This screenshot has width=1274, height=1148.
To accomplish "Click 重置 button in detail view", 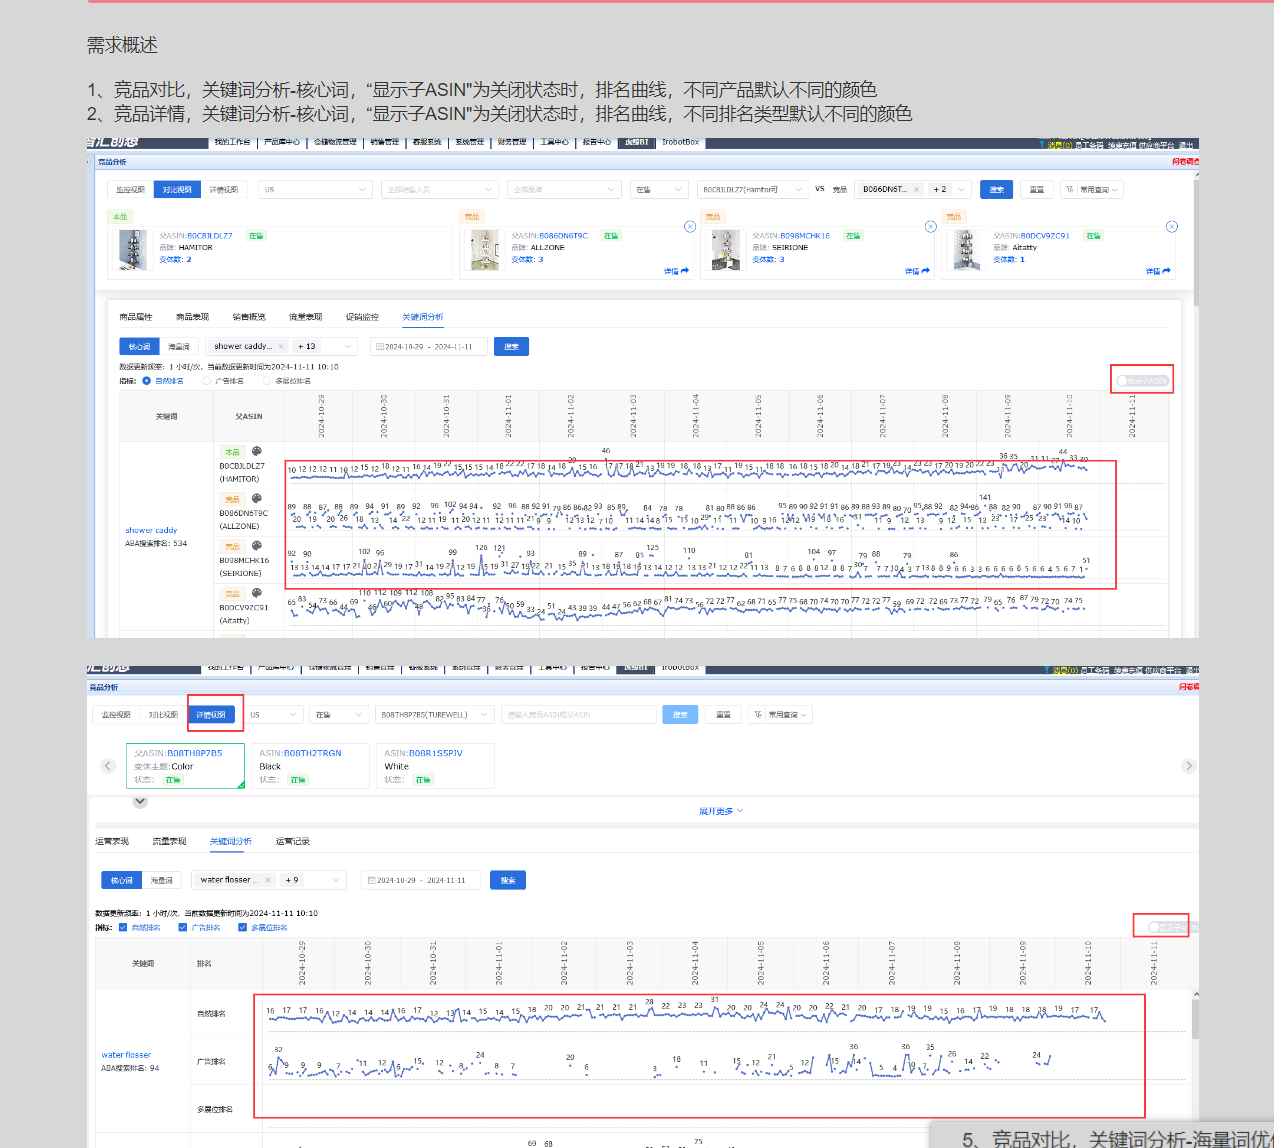I will [723, 714].
